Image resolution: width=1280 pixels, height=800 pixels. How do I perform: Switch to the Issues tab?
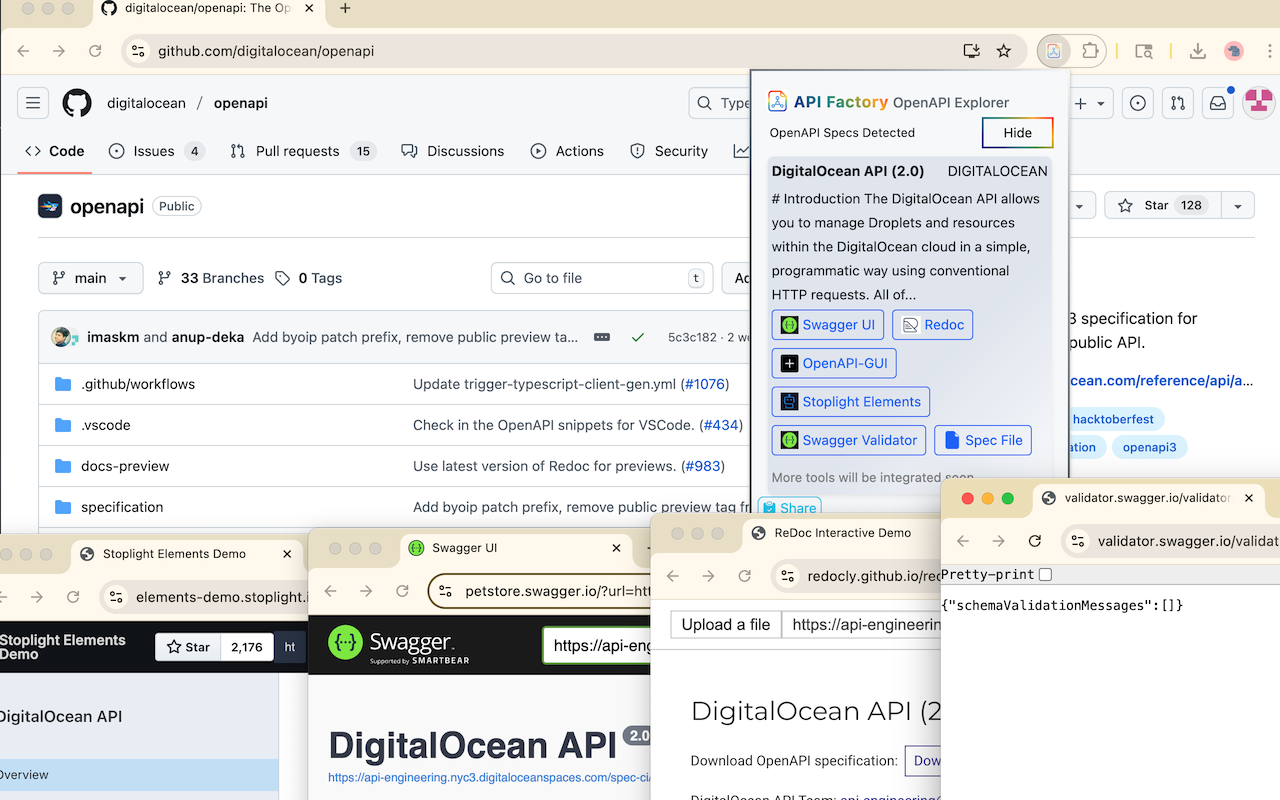pos(155,151)
